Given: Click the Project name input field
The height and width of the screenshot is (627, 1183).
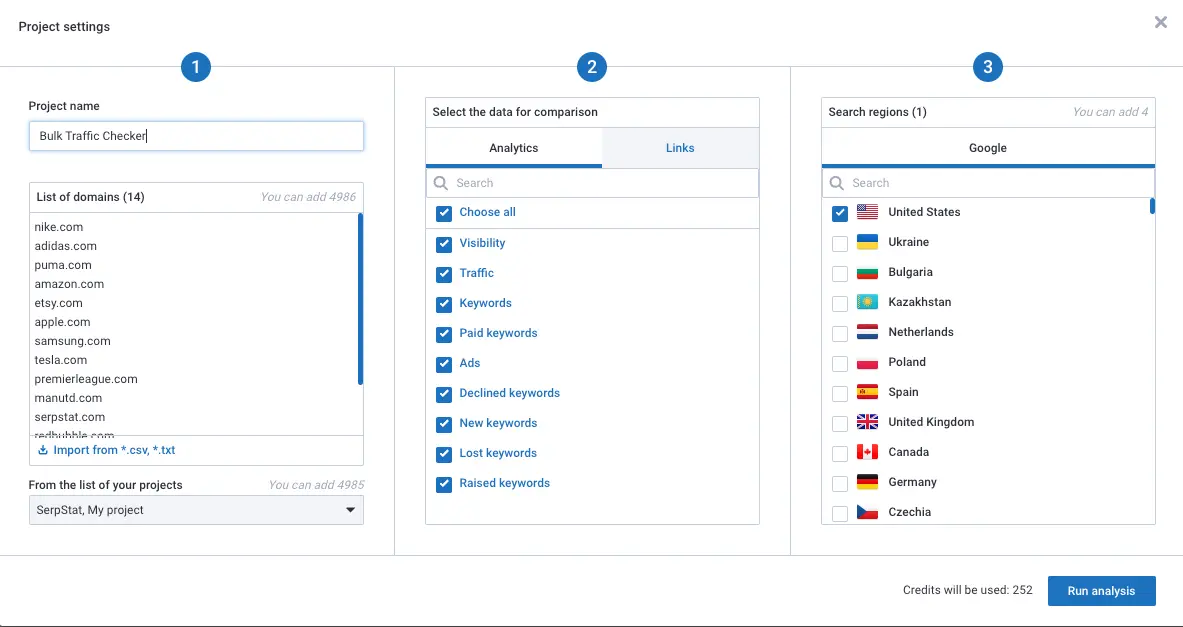Looking at the screenshot, I should (x=196, y=136).
